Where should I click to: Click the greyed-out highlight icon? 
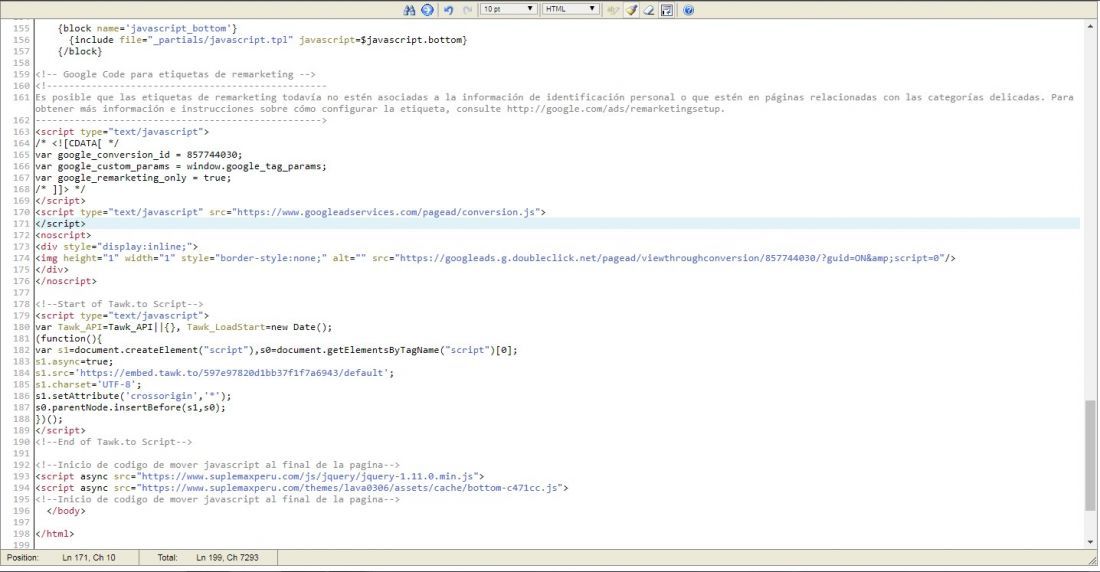pos(613,10)
